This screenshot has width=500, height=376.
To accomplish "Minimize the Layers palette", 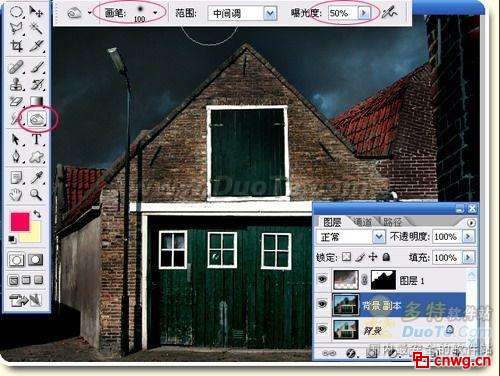I will pyautogui.click(x=460, y=209).
